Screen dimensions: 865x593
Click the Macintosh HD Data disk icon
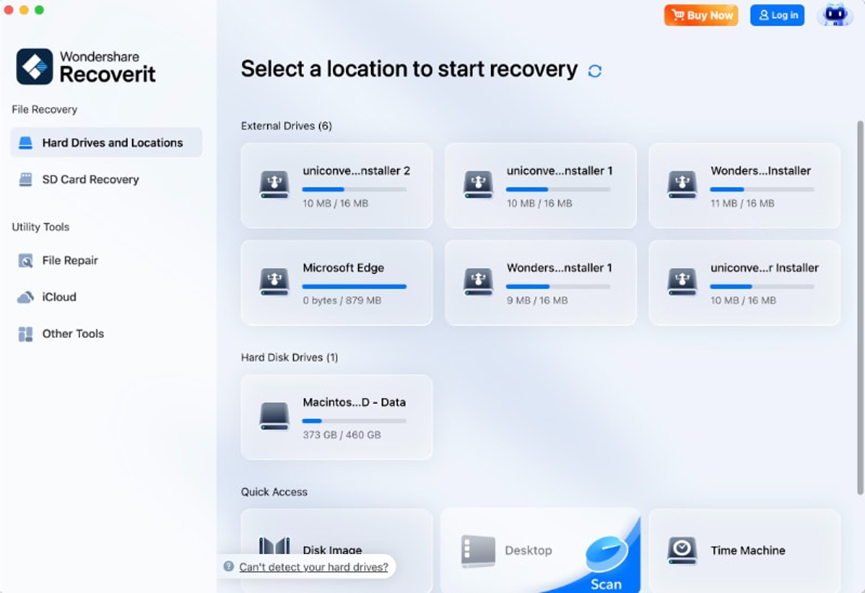[274, 416]
